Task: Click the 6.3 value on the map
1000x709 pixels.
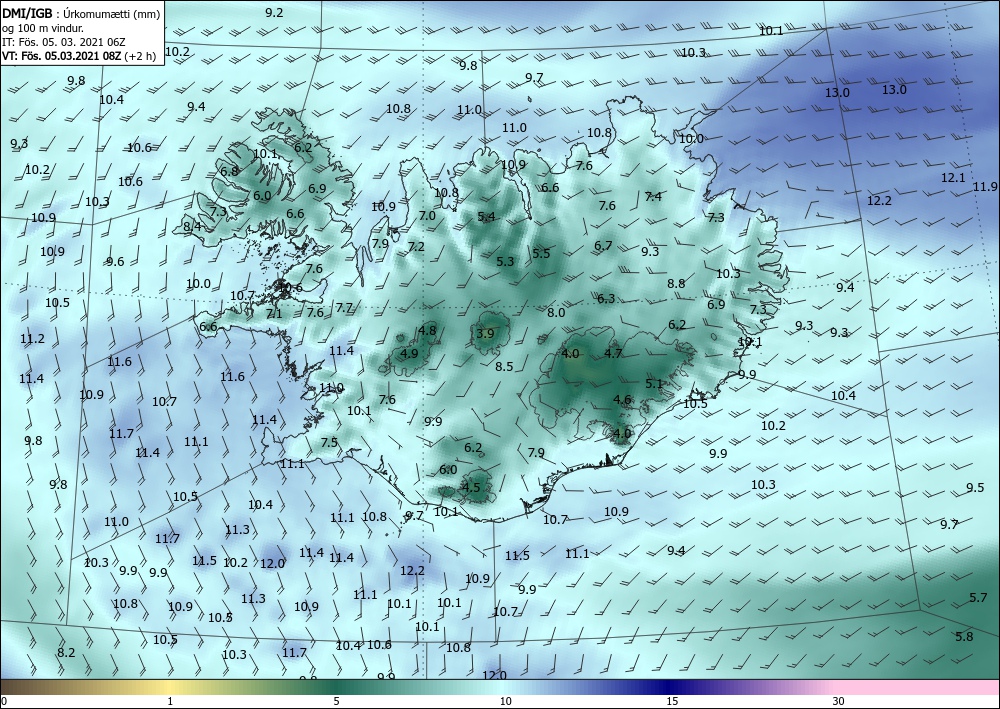Action: (606, 298)
